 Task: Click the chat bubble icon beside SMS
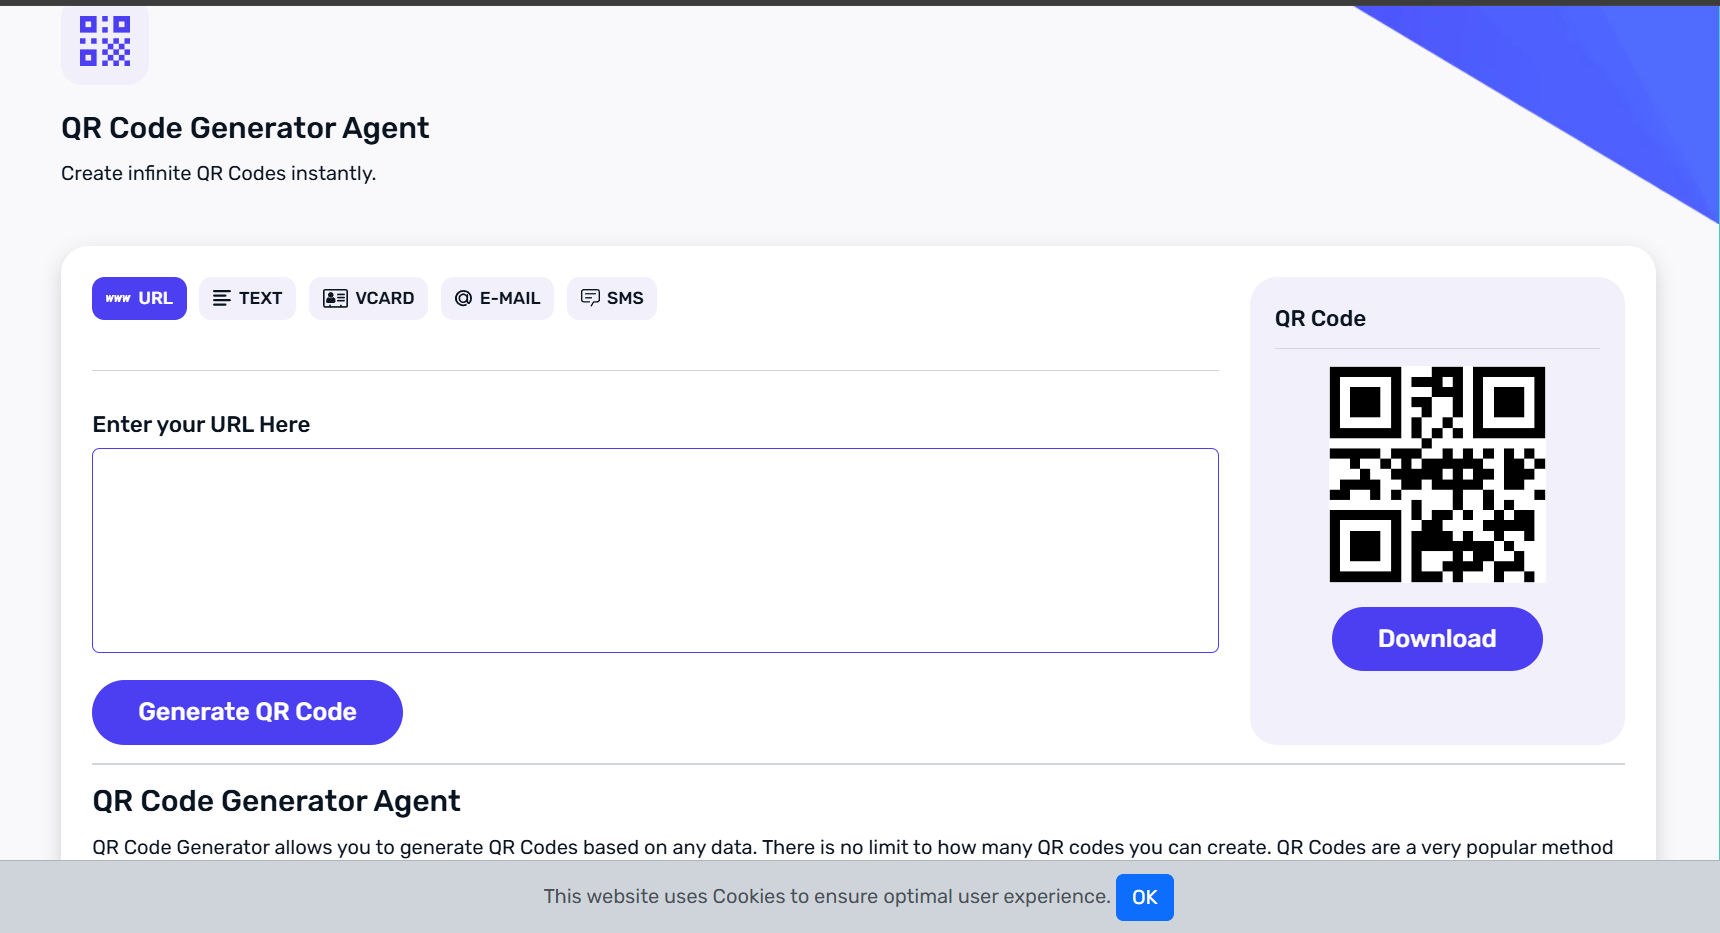[590, 298]
